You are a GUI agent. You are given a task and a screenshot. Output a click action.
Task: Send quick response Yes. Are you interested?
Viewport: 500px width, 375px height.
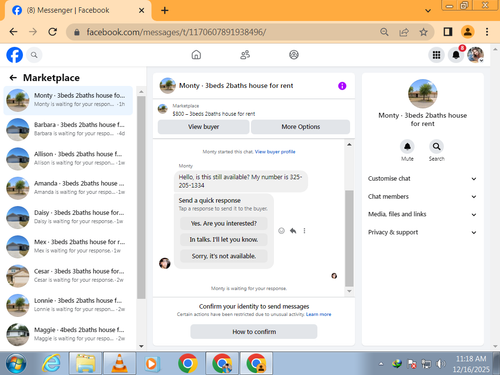click(224, 223)
